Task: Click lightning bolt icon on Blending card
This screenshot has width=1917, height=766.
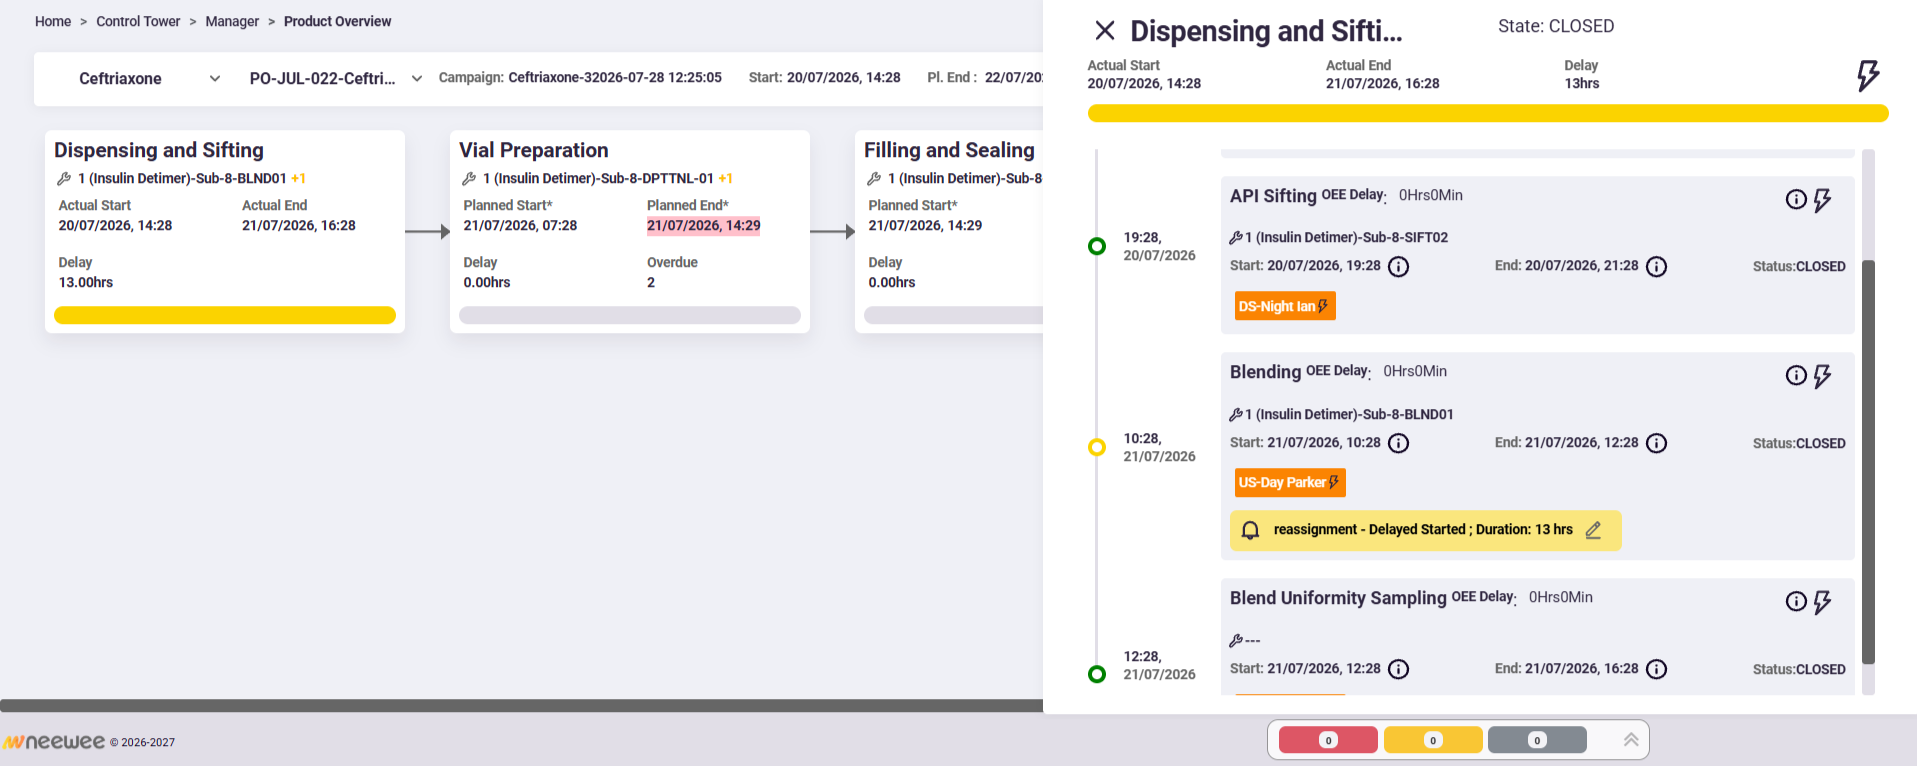Action: point(1822,376)
